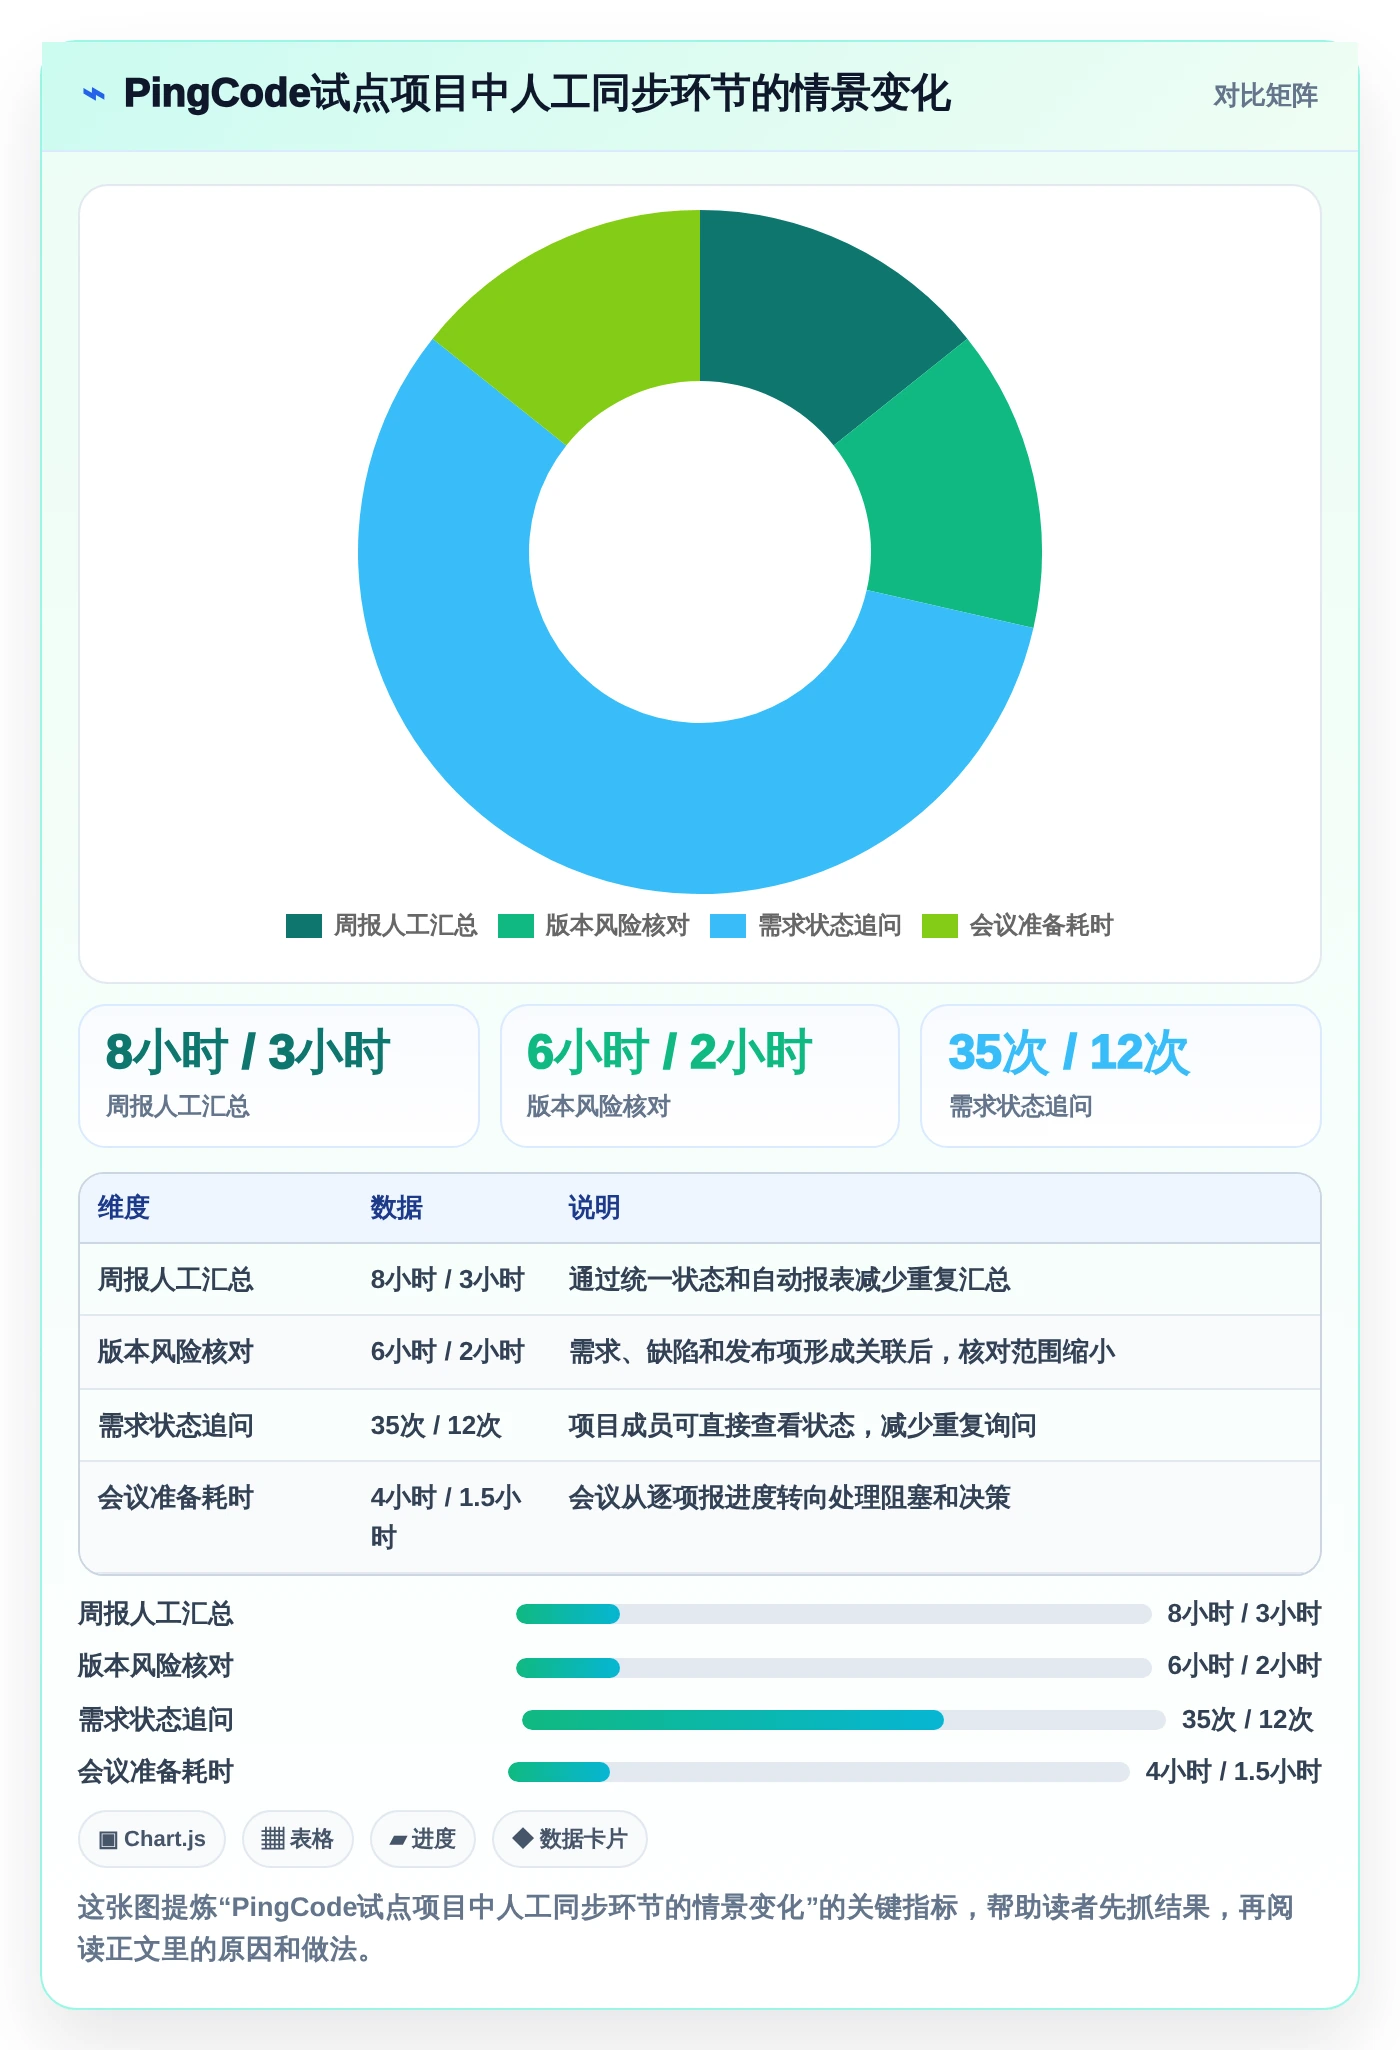The image size is (1400, 2050).
Task: Click the 周报人工汇总 legend label text
Action: (406, 926)
